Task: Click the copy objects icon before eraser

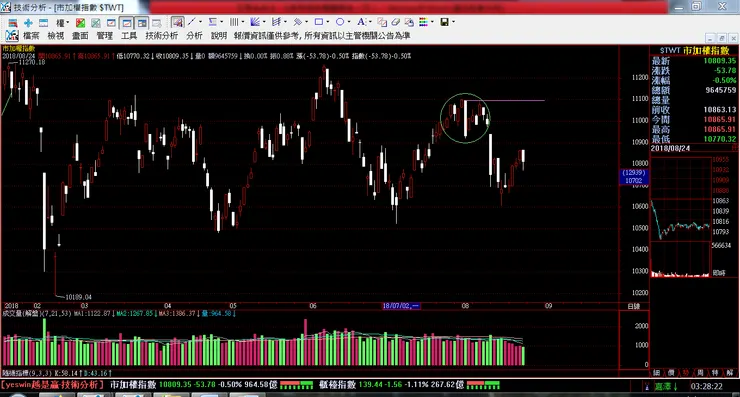Action: [x=382, y=22]
